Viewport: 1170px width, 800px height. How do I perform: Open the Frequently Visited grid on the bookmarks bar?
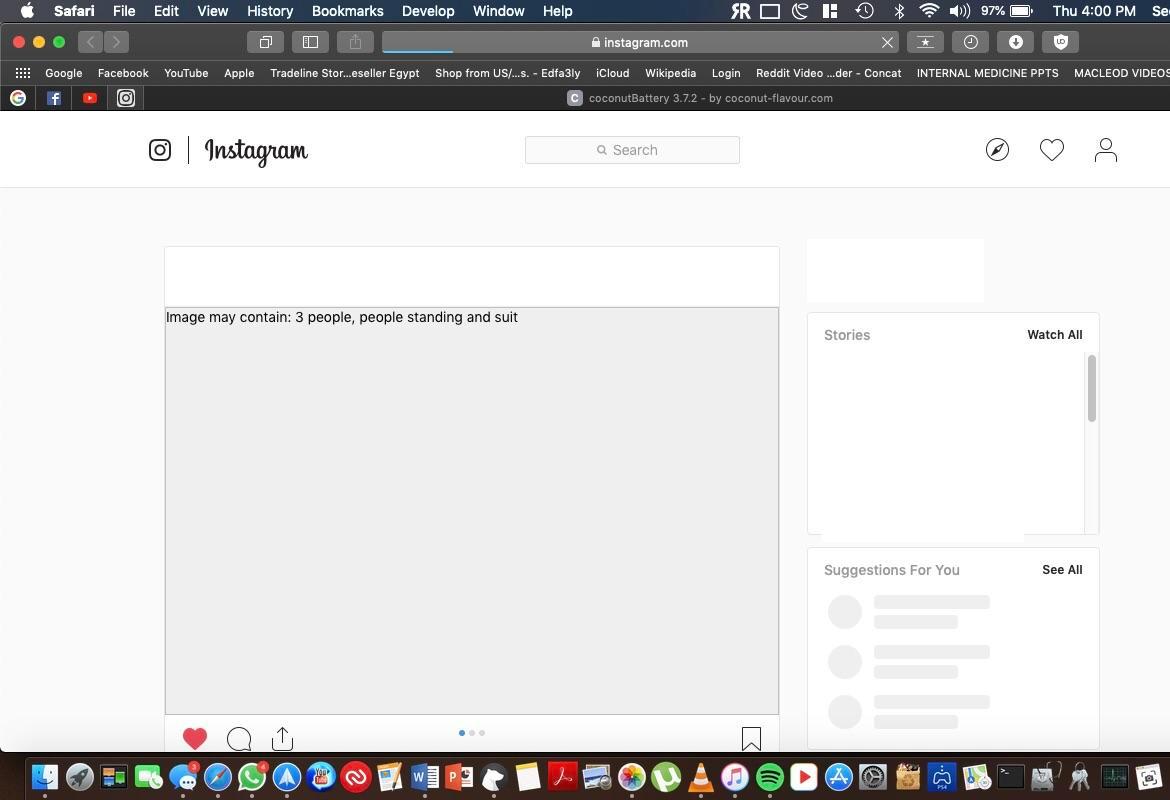(x=22, y=72)
